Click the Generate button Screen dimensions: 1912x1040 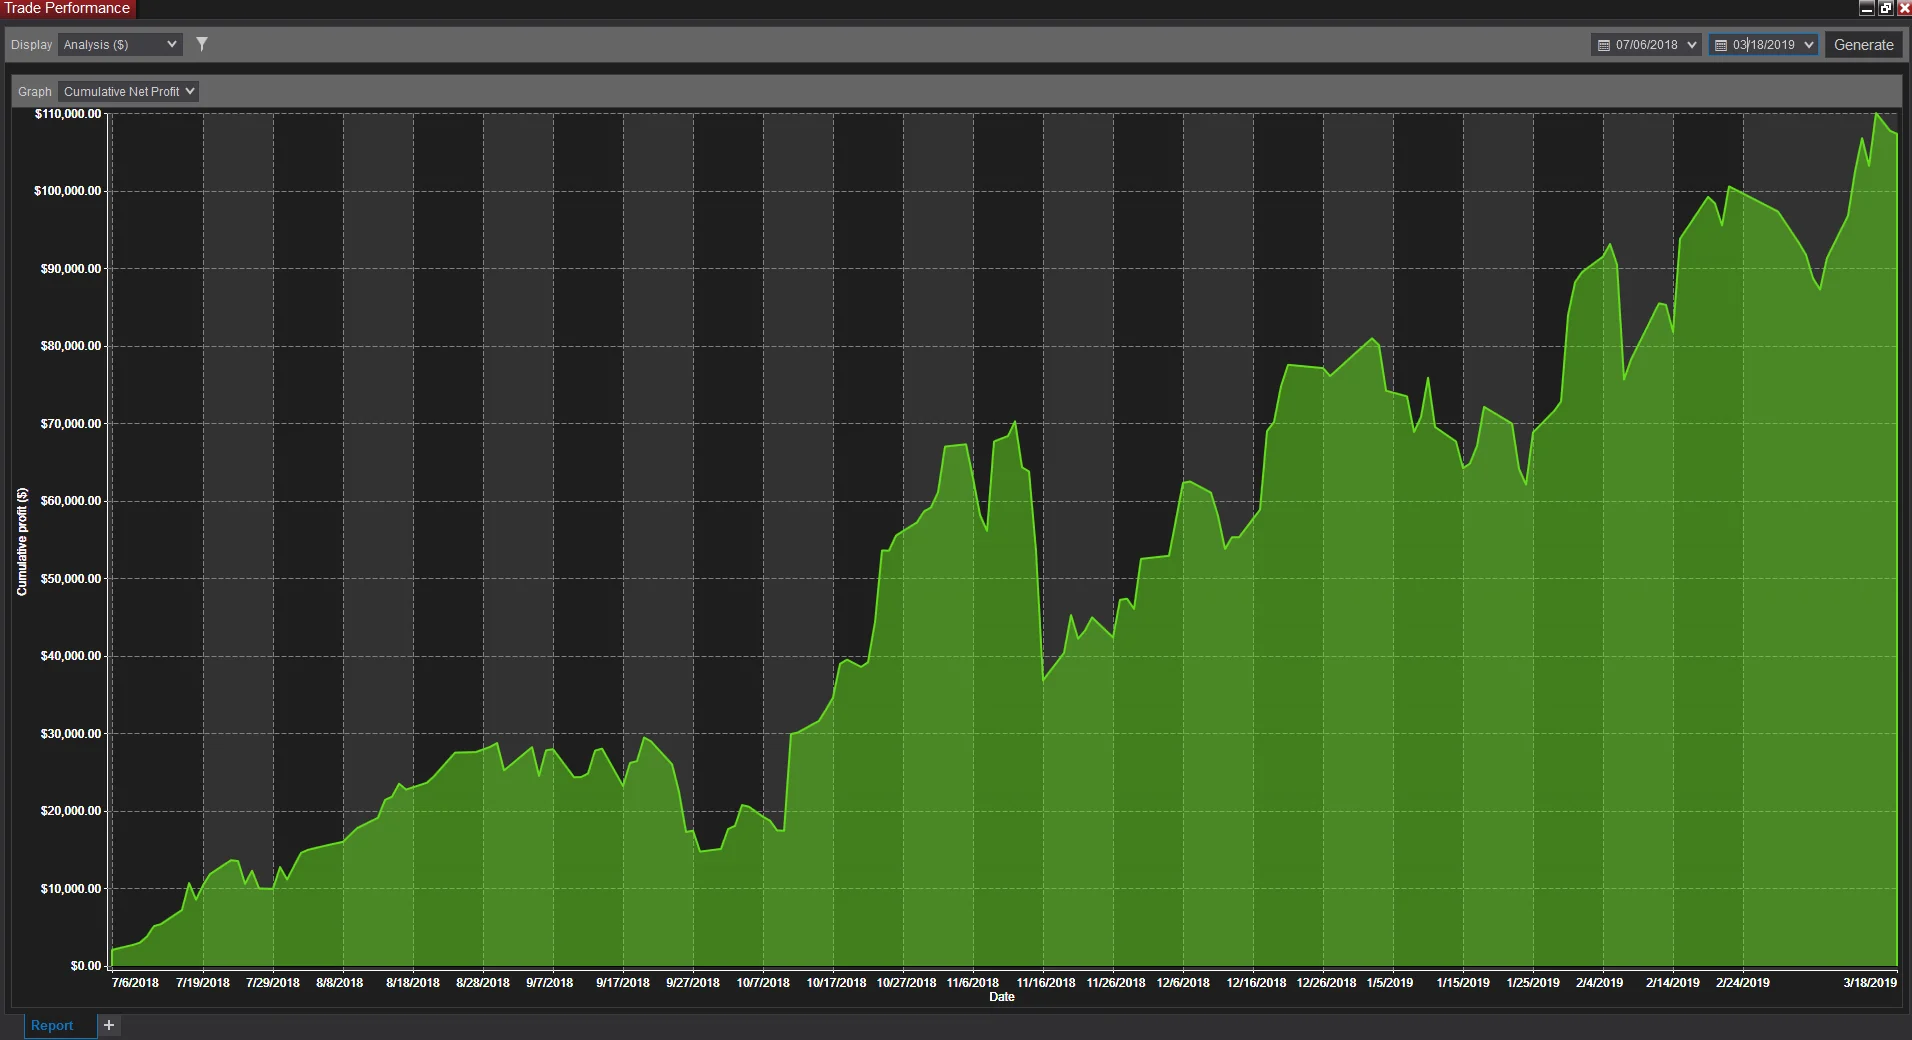pyautogui.click(x=1863, y=45)
